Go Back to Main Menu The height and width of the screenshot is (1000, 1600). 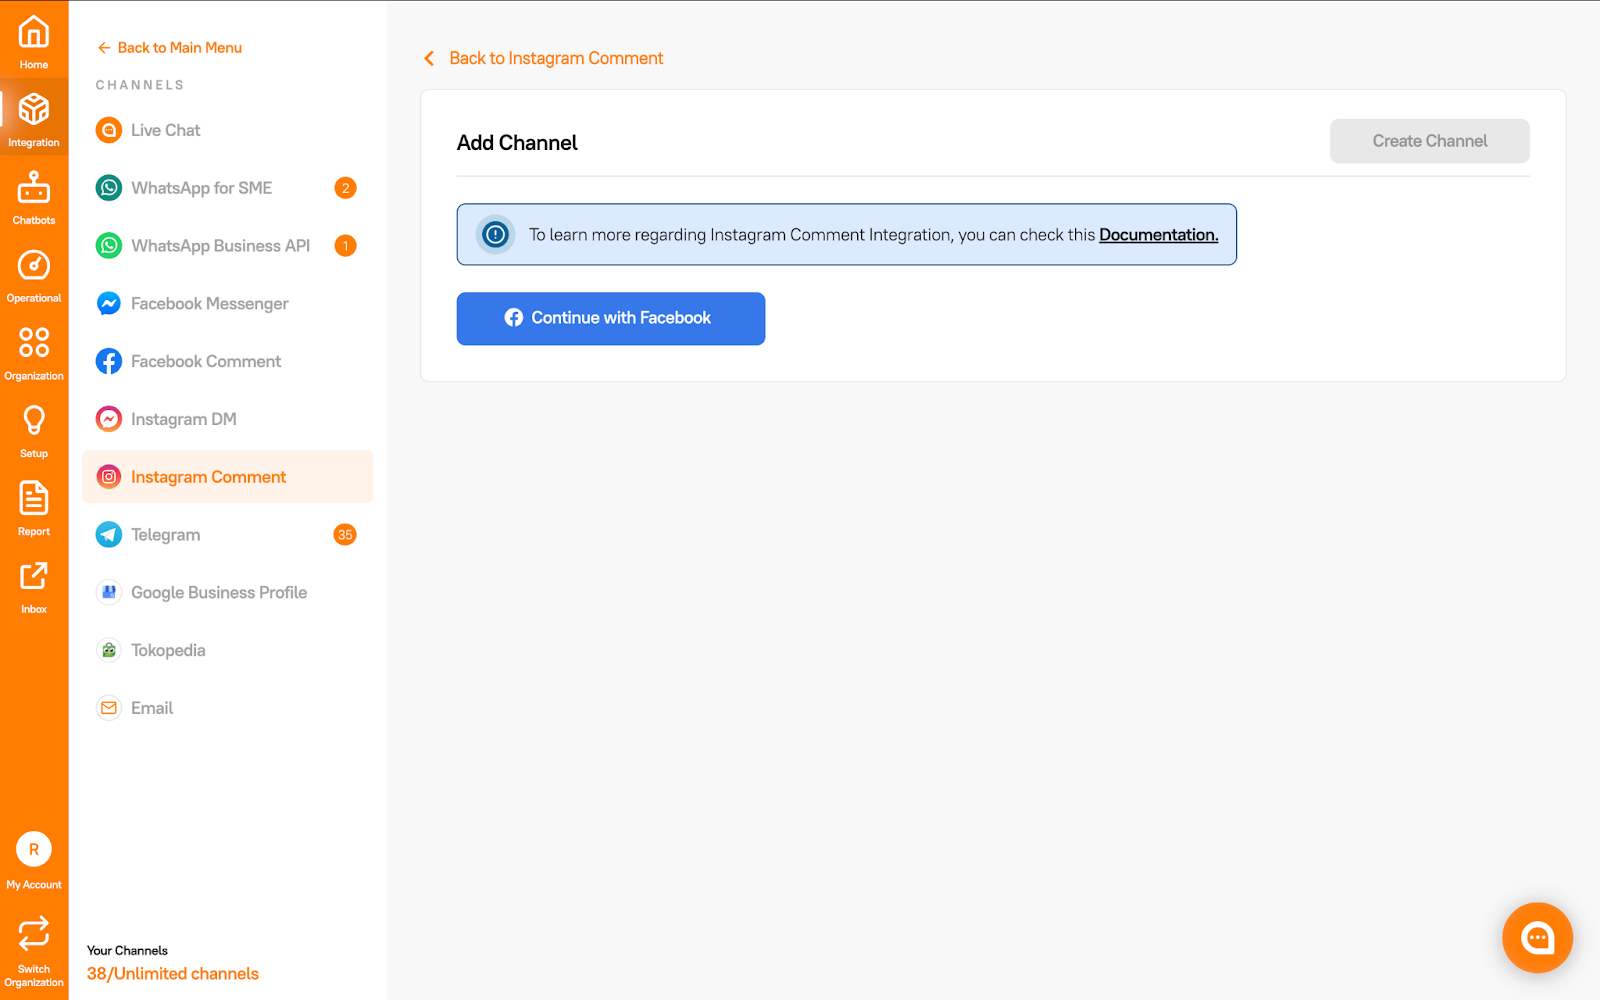coord(170,48)
